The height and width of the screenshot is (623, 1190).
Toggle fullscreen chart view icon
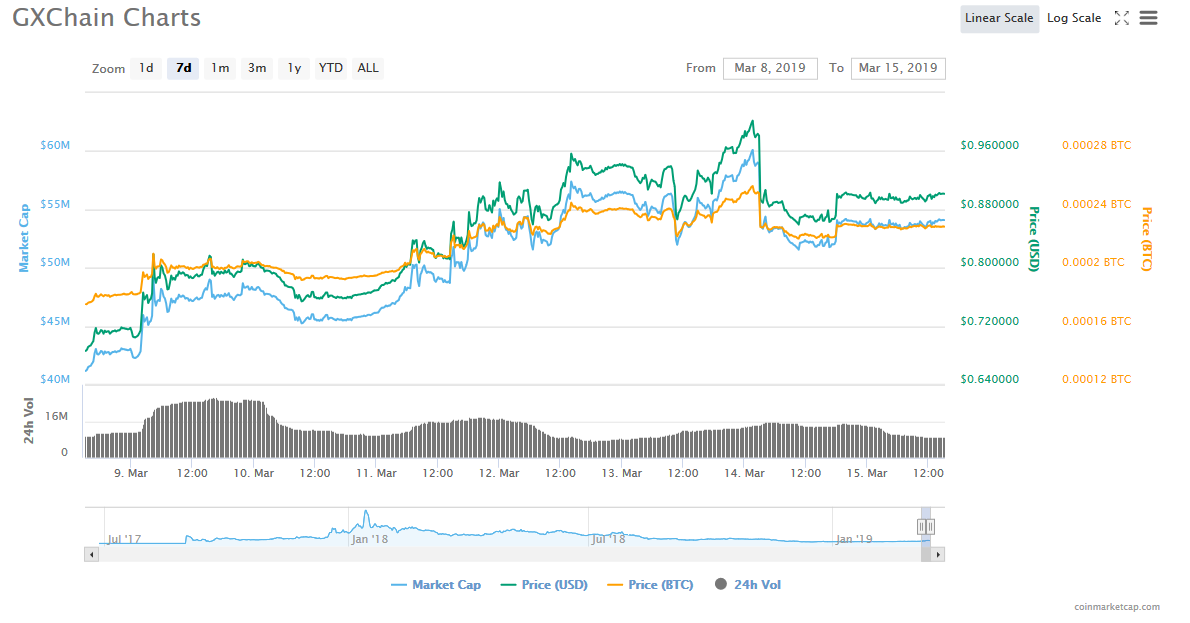coord(1121,18)
